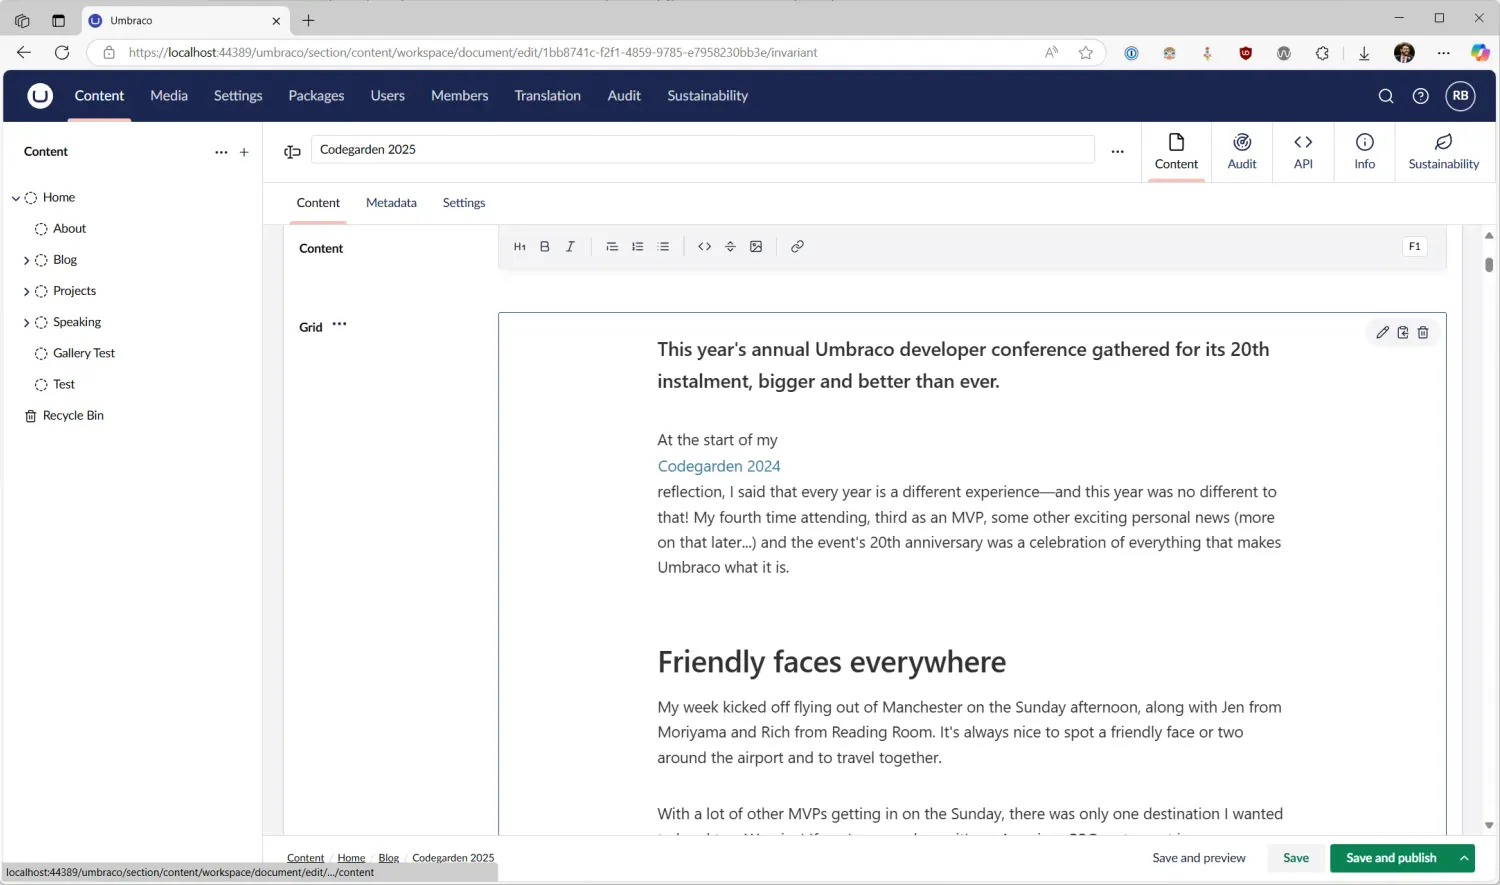1500x885 pixels.
Task: Create a bullet list
Action: point(663,246)
